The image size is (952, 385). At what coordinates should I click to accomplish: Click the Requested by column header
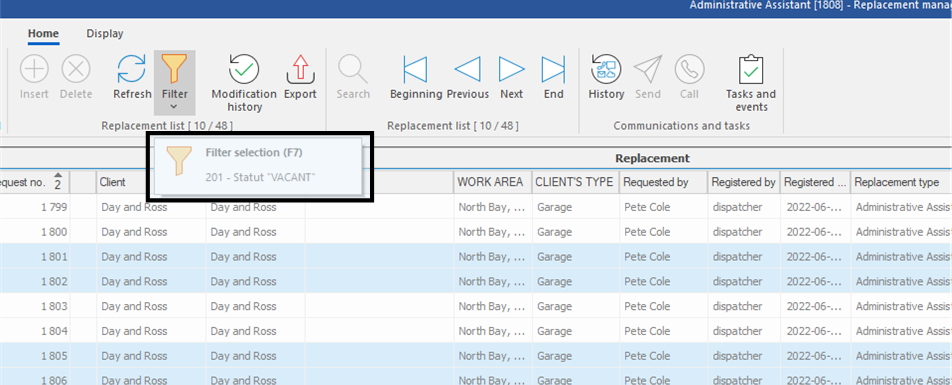(663, 182)
